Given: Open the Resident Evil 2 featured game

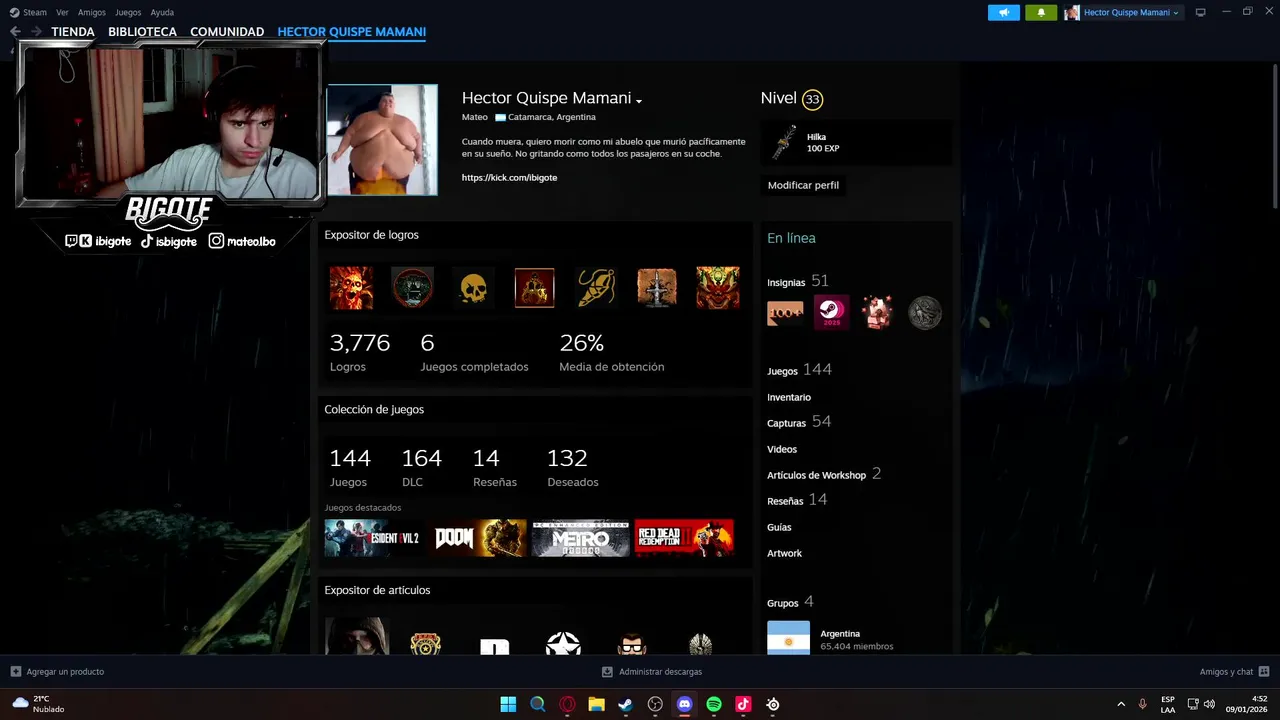Looking at the screenshot, I should tap(372, 538).
